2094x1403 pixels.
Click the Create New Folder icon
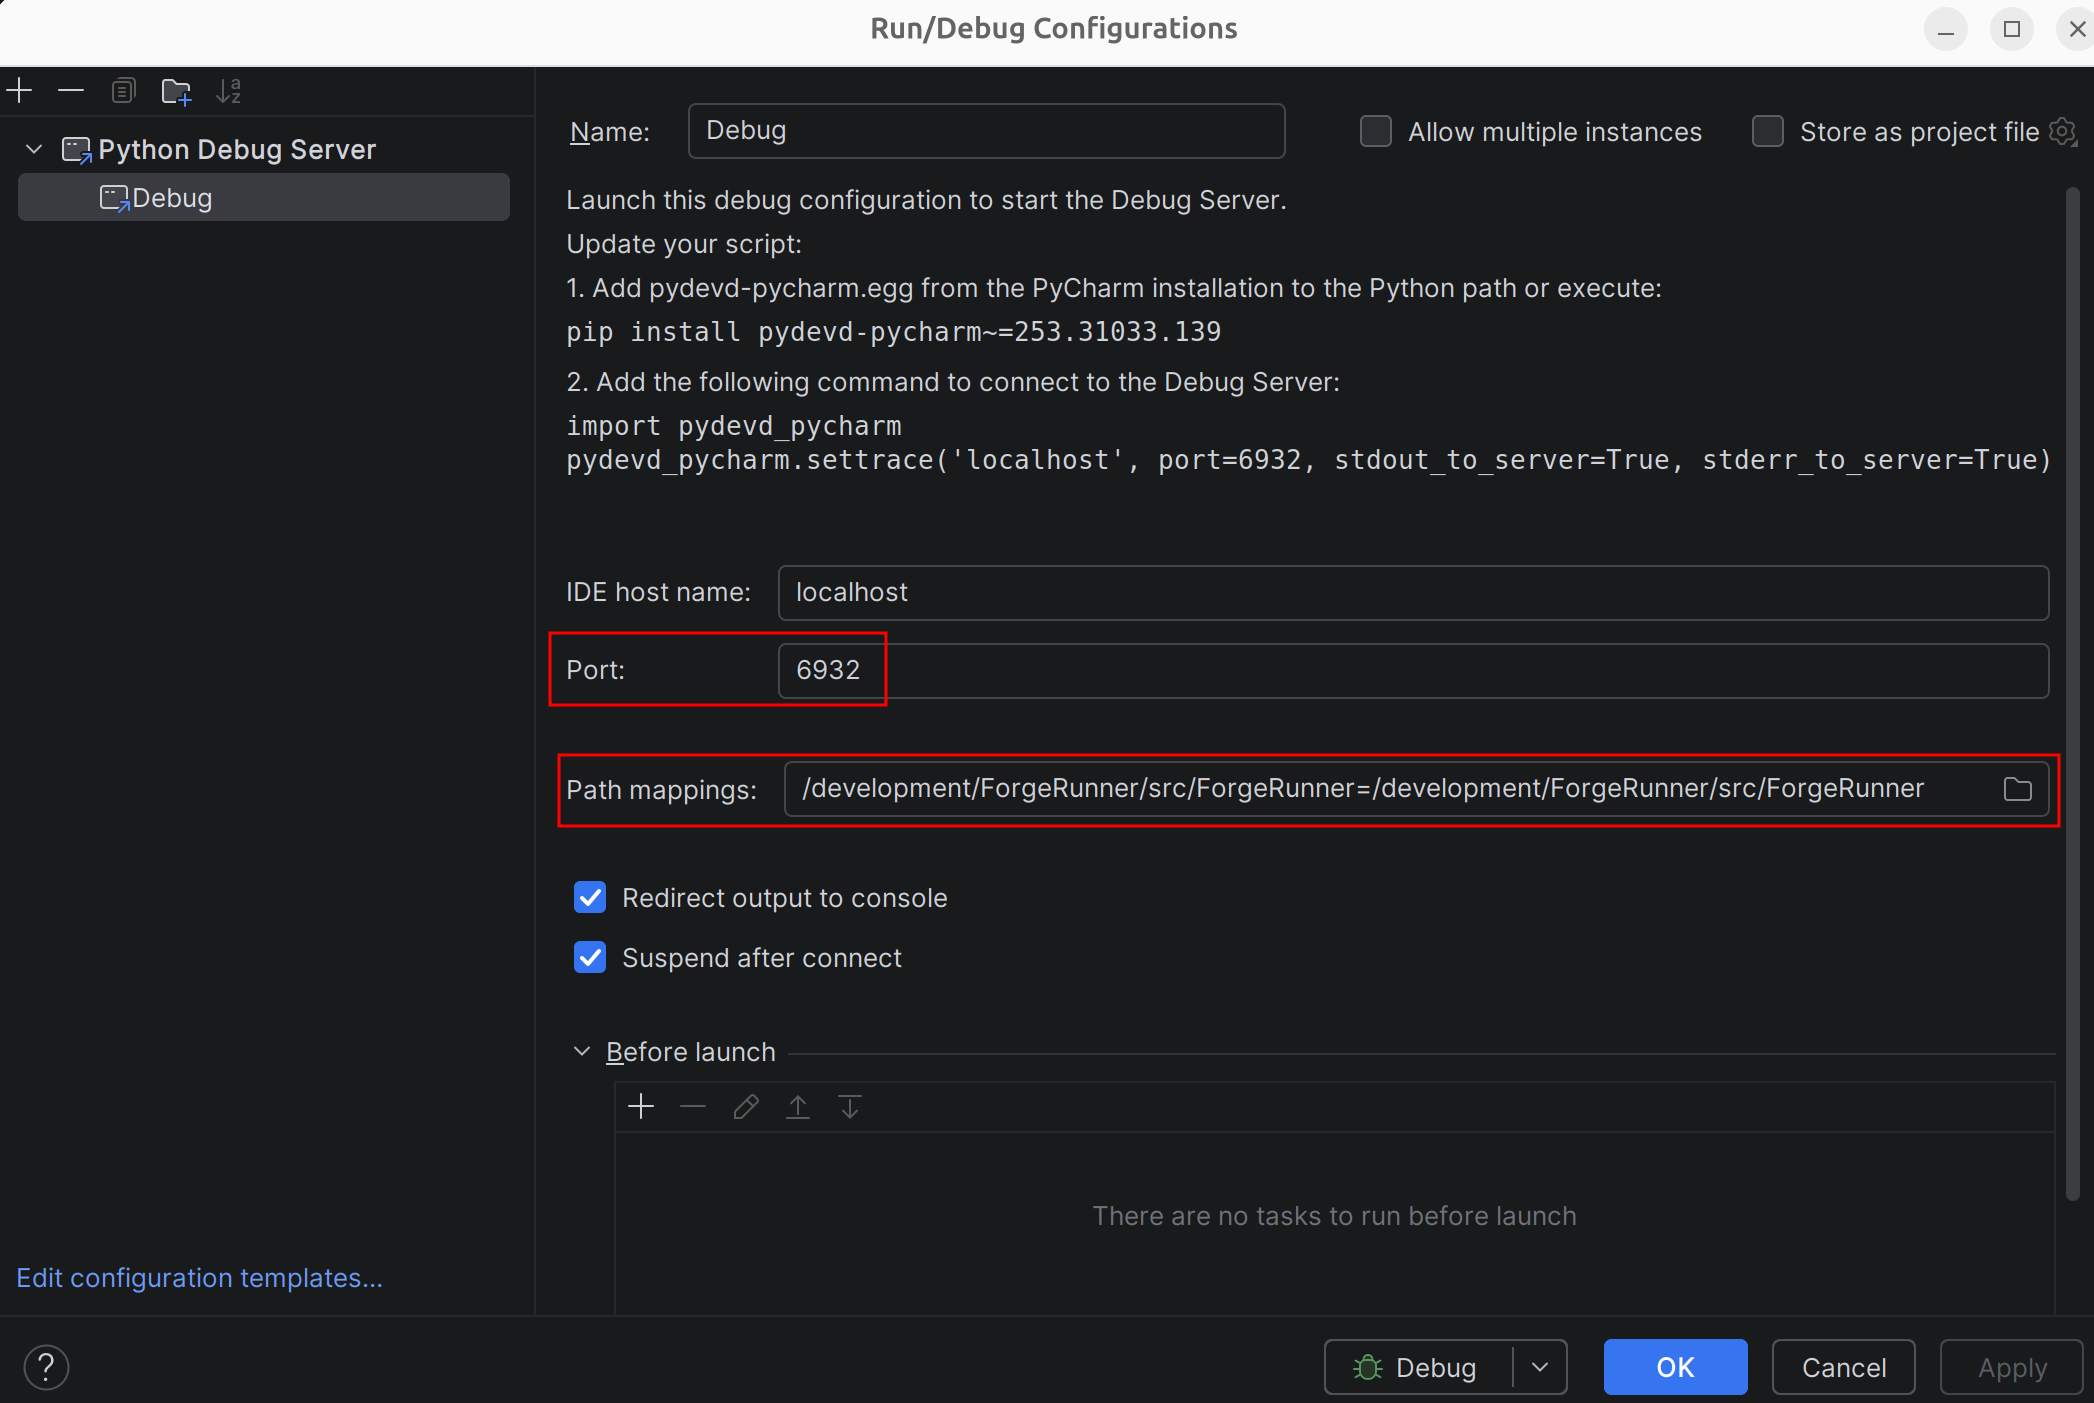pyautogui.click(x=176, y=92)
